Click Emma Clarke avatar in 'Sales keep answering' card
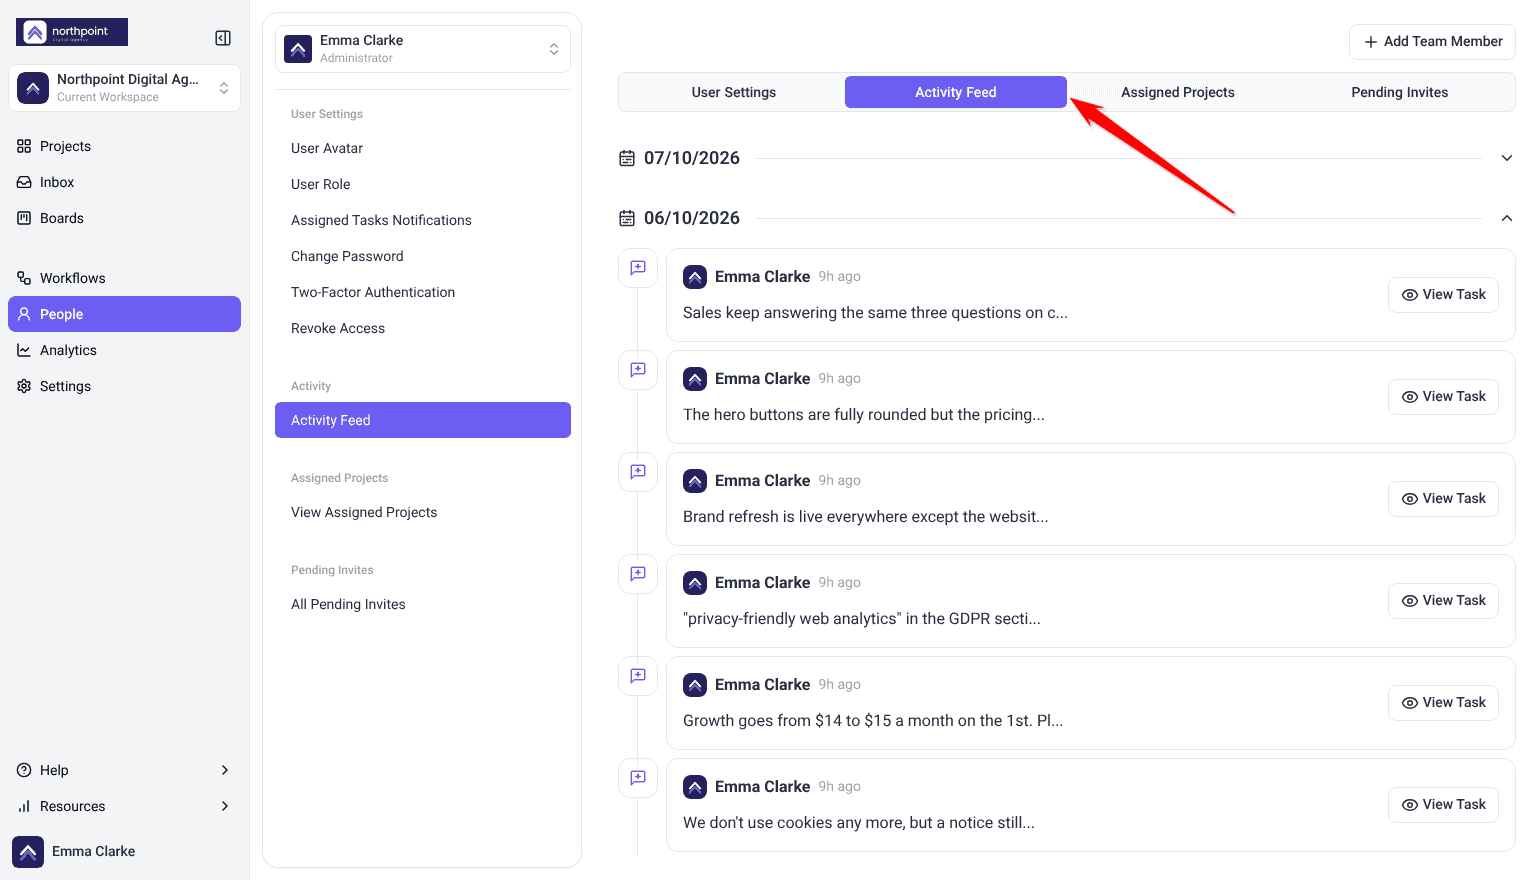1540x880 pixels. coord(695,277)
